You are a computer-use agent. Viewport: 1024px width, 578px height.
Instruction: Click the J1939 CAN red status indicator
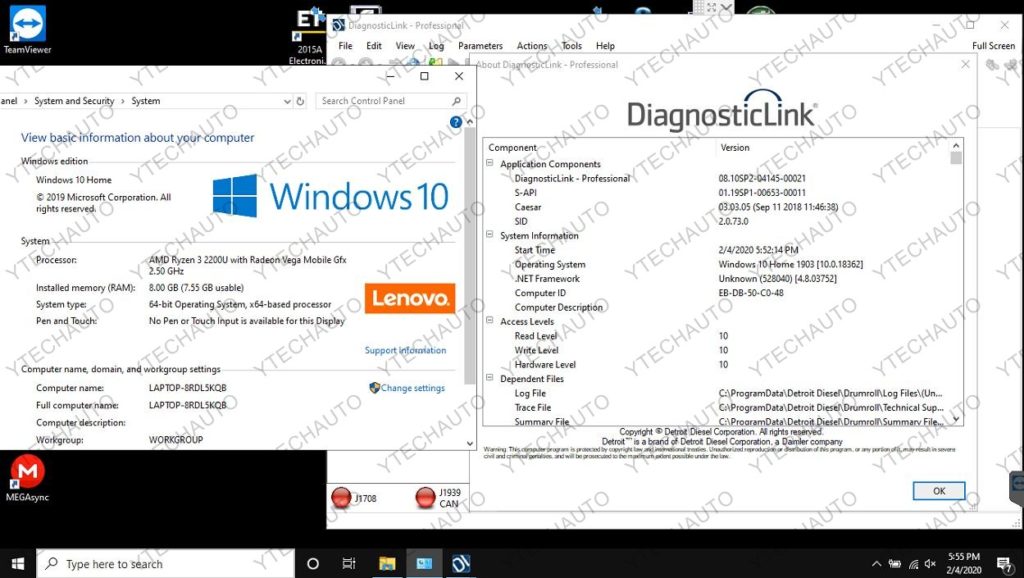(426, 498)
